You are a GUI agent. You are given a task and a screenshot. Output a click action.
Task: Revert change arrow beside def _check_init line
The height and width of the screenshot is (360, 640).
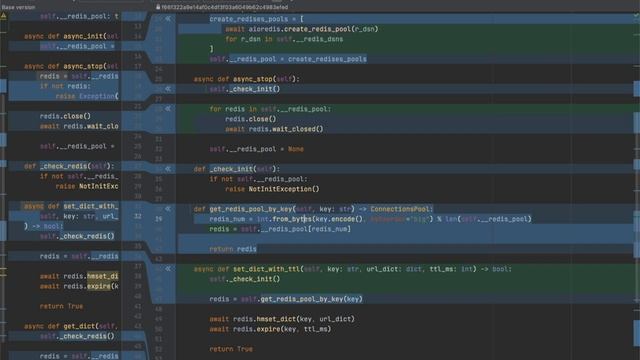[x=168, y=169]
